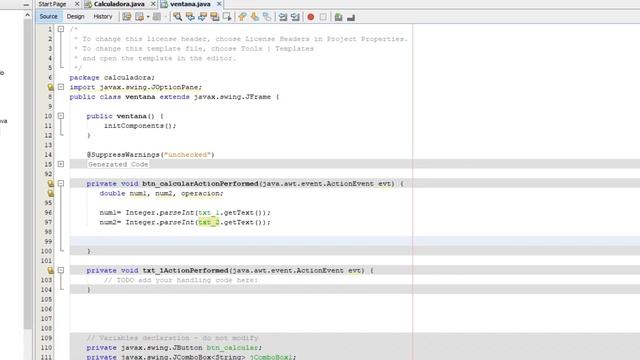Click the initComponents() call
The image size is (640, 360).
coord(140,126)
